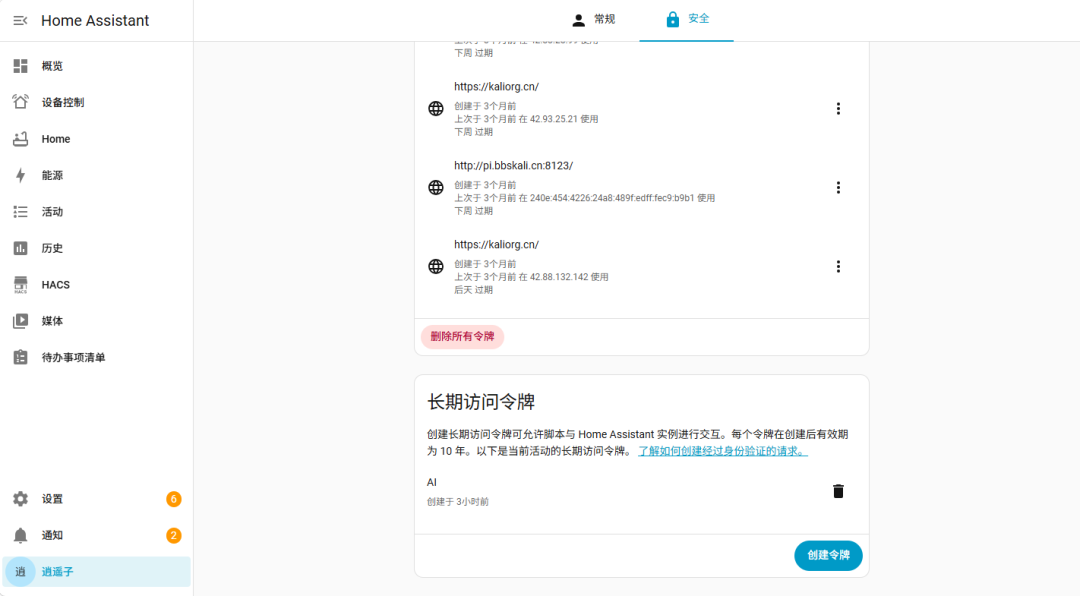Click the 设置 gear icon
Screen dimensions: 1080x596
(x=21, y=499)
